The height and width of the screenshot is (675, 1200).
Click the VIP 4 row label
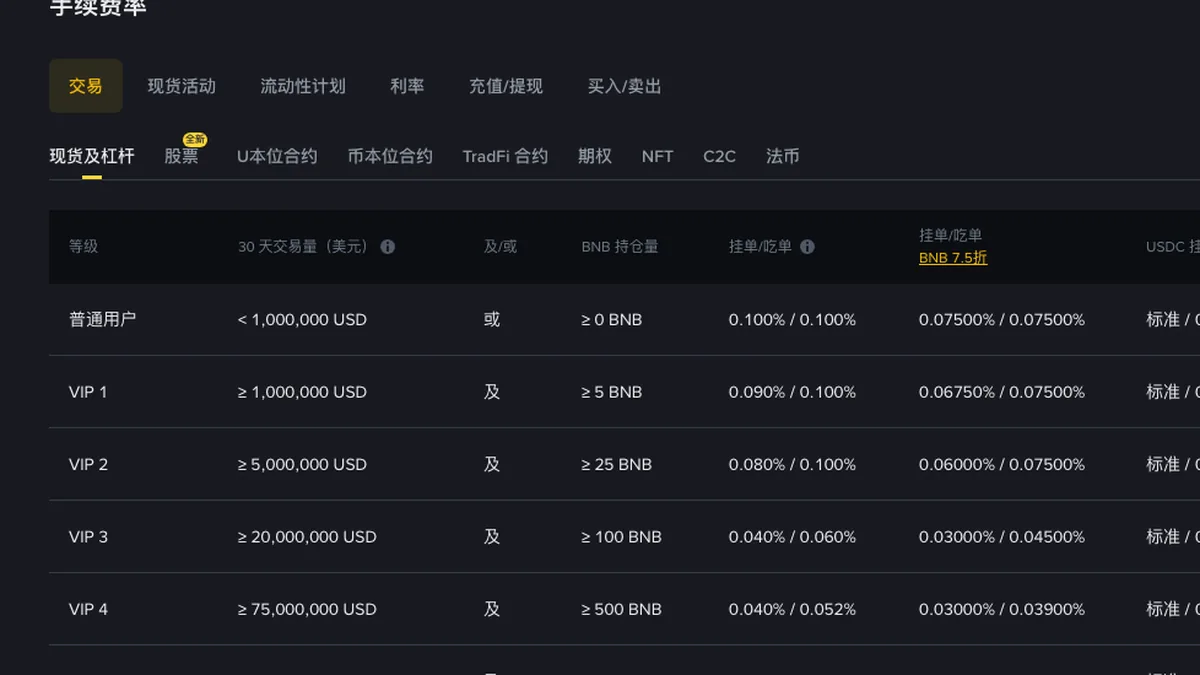(x=88, y=609)
